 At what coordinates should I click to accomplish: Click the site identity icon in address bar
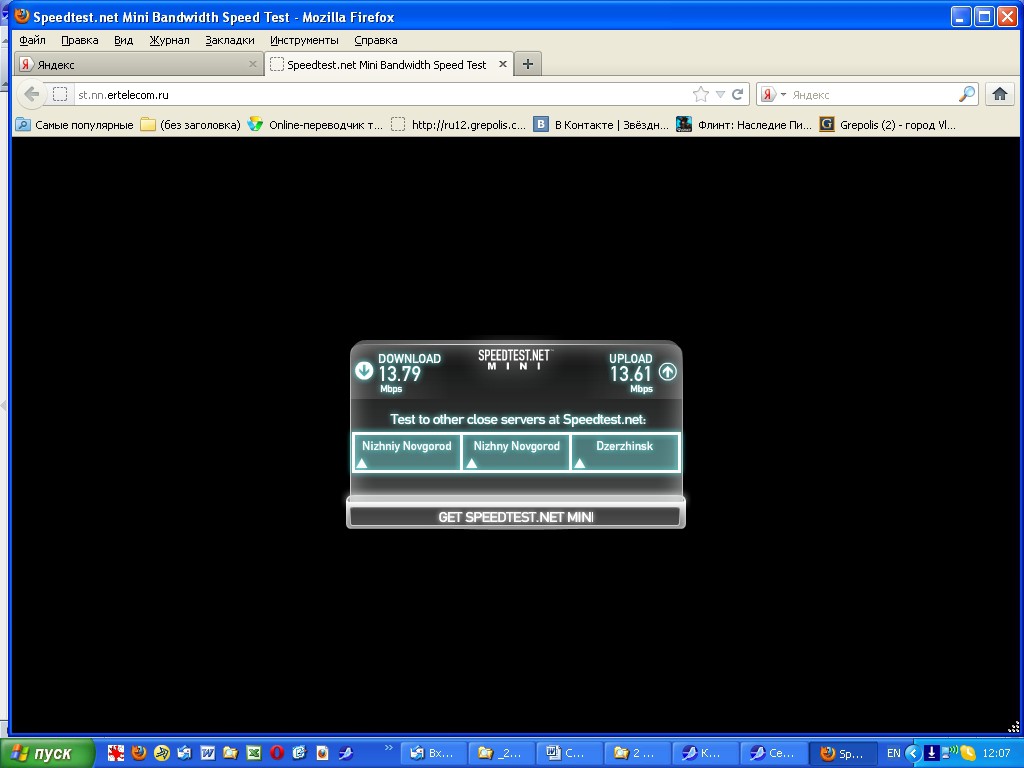(60, 95)
